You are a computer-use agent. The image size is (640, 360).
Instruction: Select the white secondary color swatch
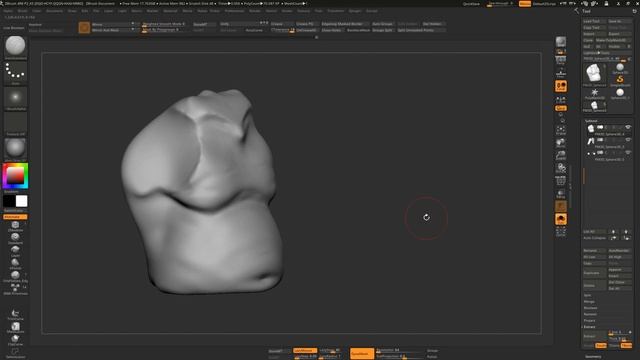tap(21, 201)
